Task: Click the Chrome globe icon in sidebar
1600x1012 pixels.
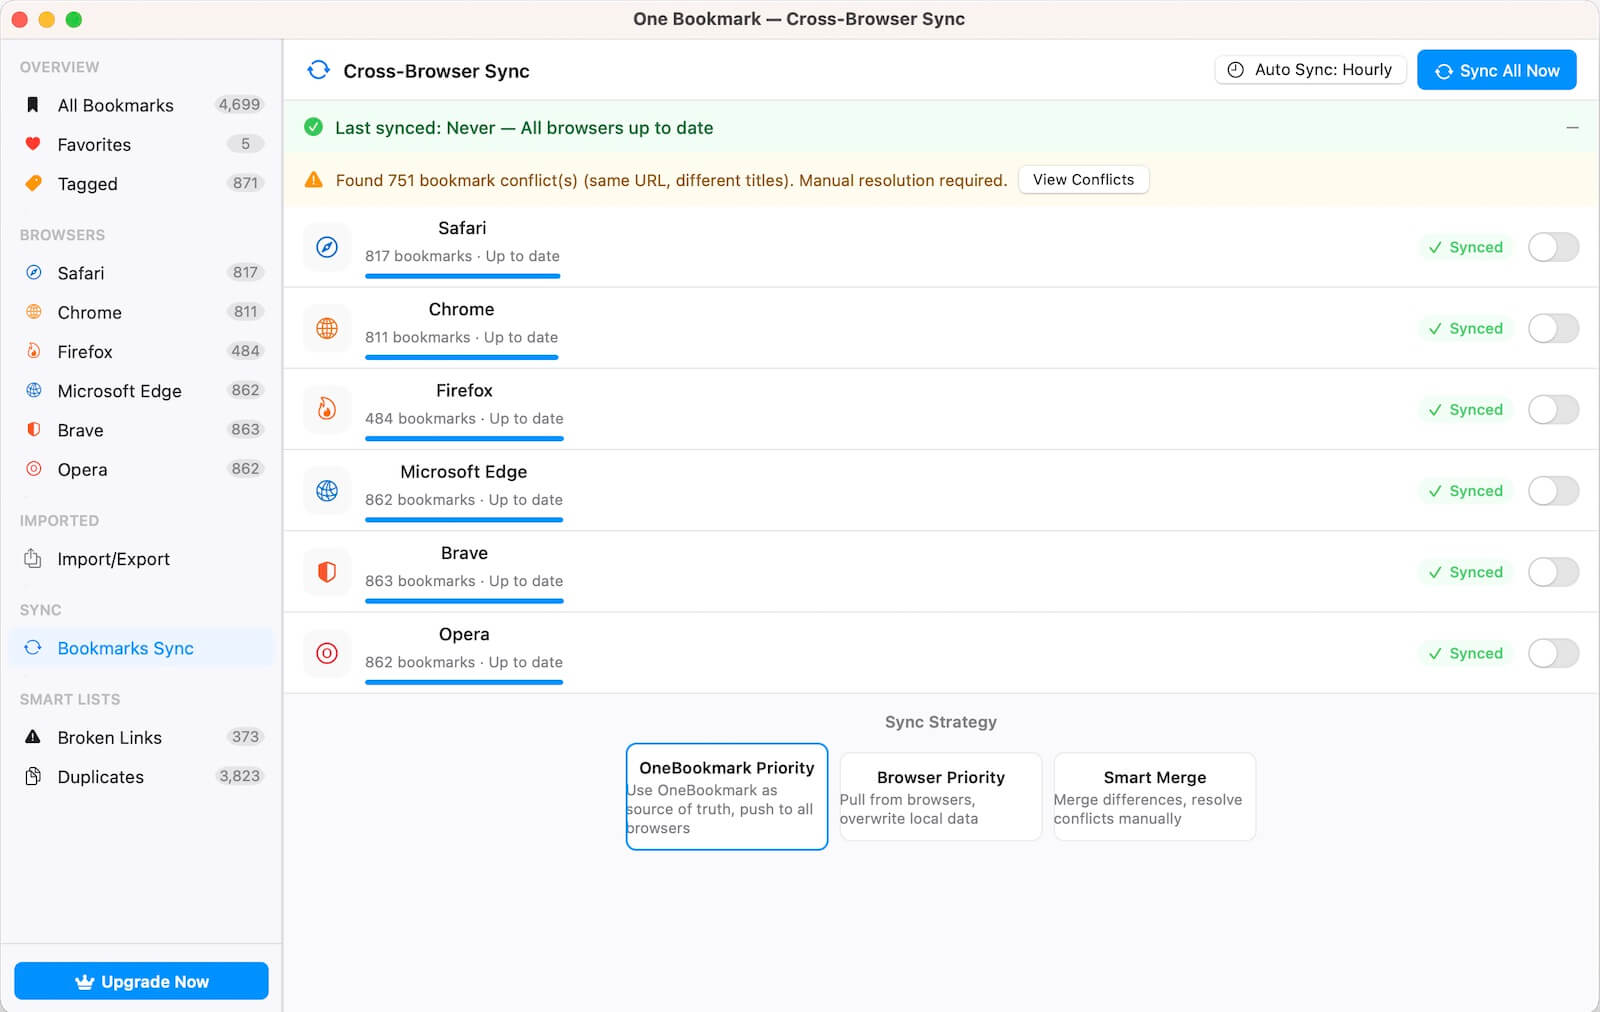Action: coord(33,312)
